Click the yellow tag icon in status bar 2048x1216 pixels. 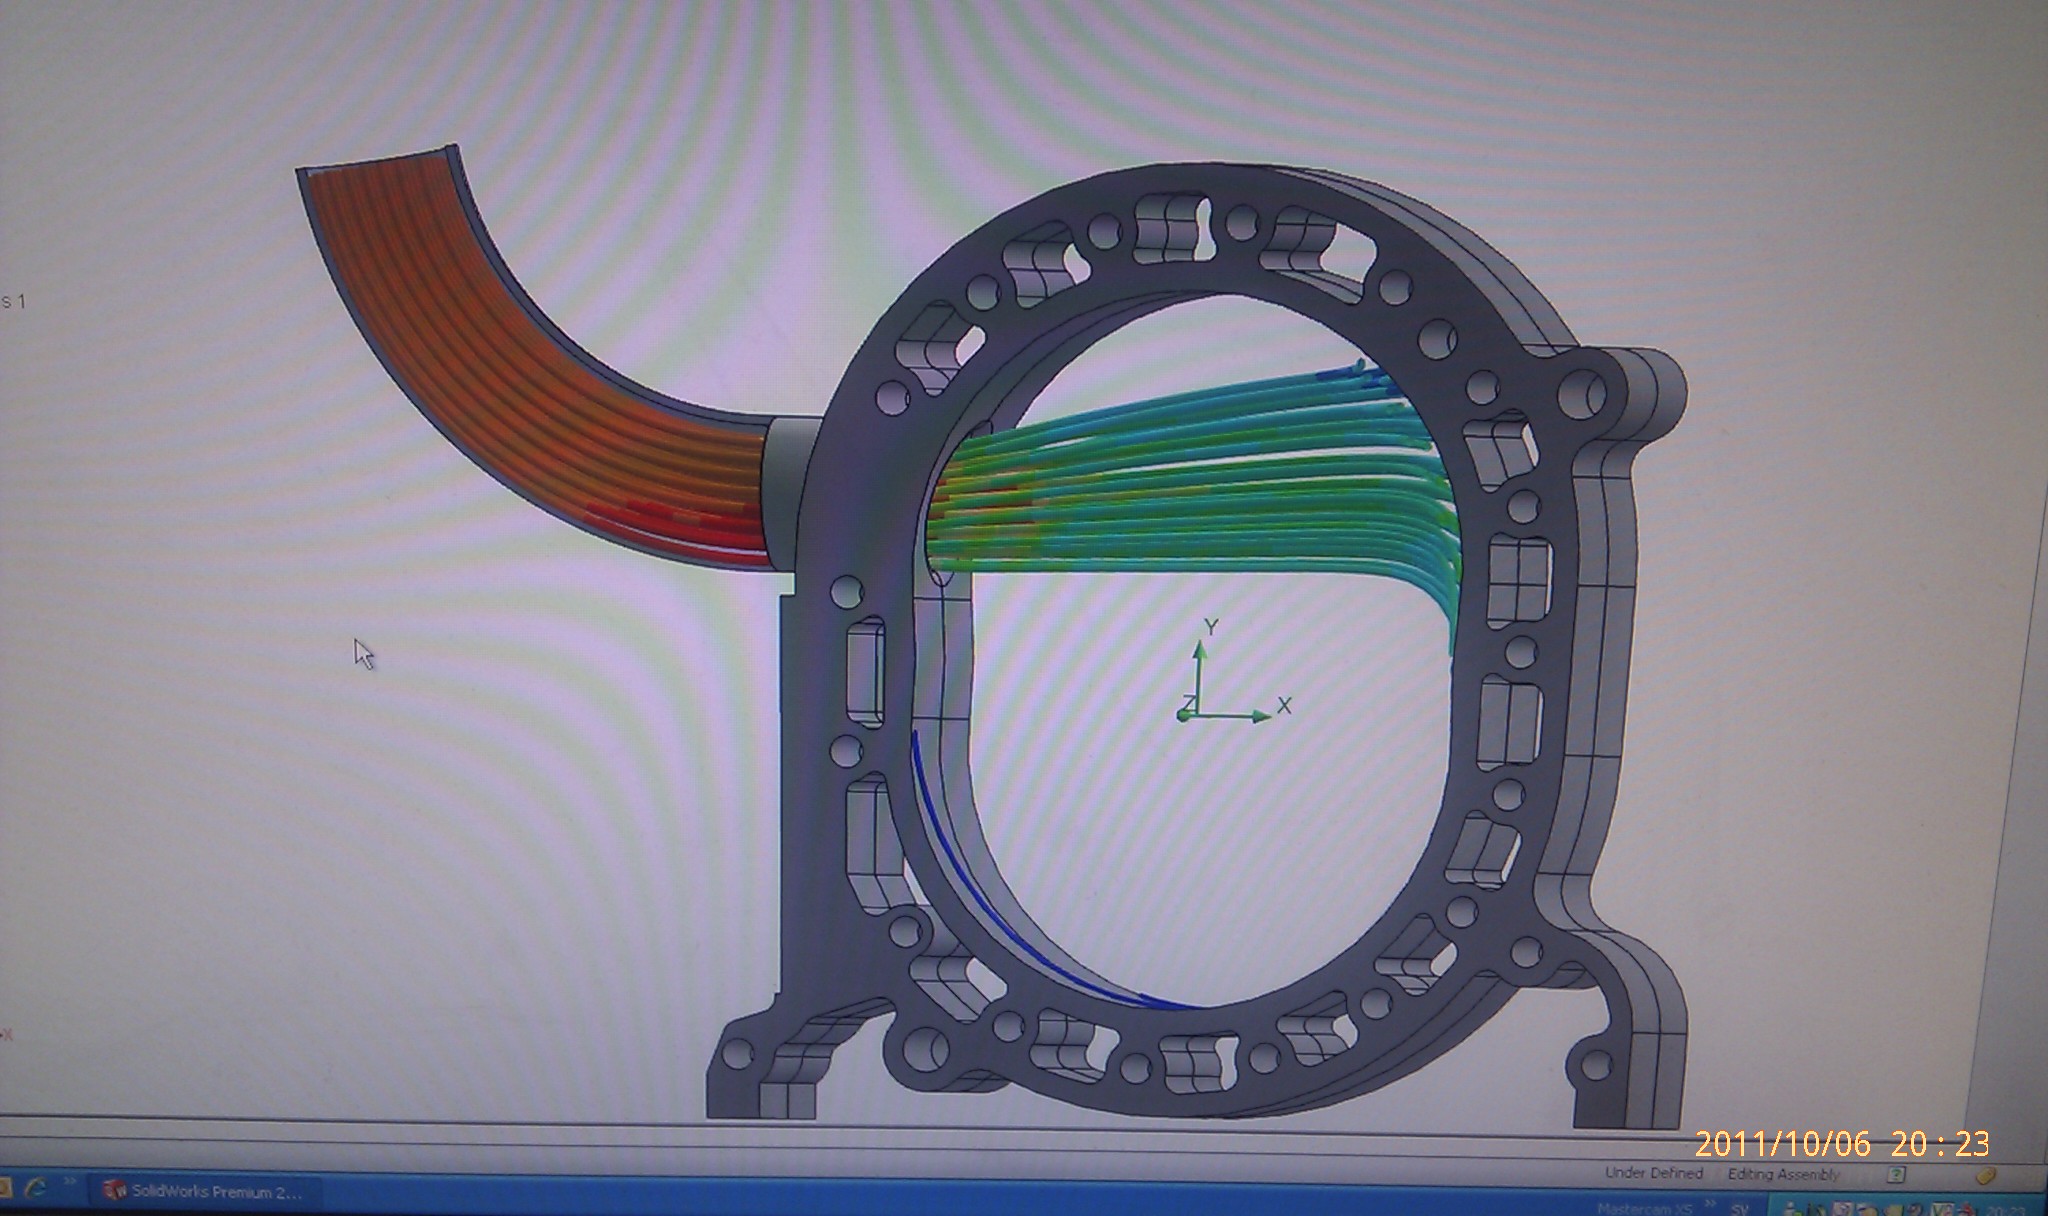coord(1986,1176)
